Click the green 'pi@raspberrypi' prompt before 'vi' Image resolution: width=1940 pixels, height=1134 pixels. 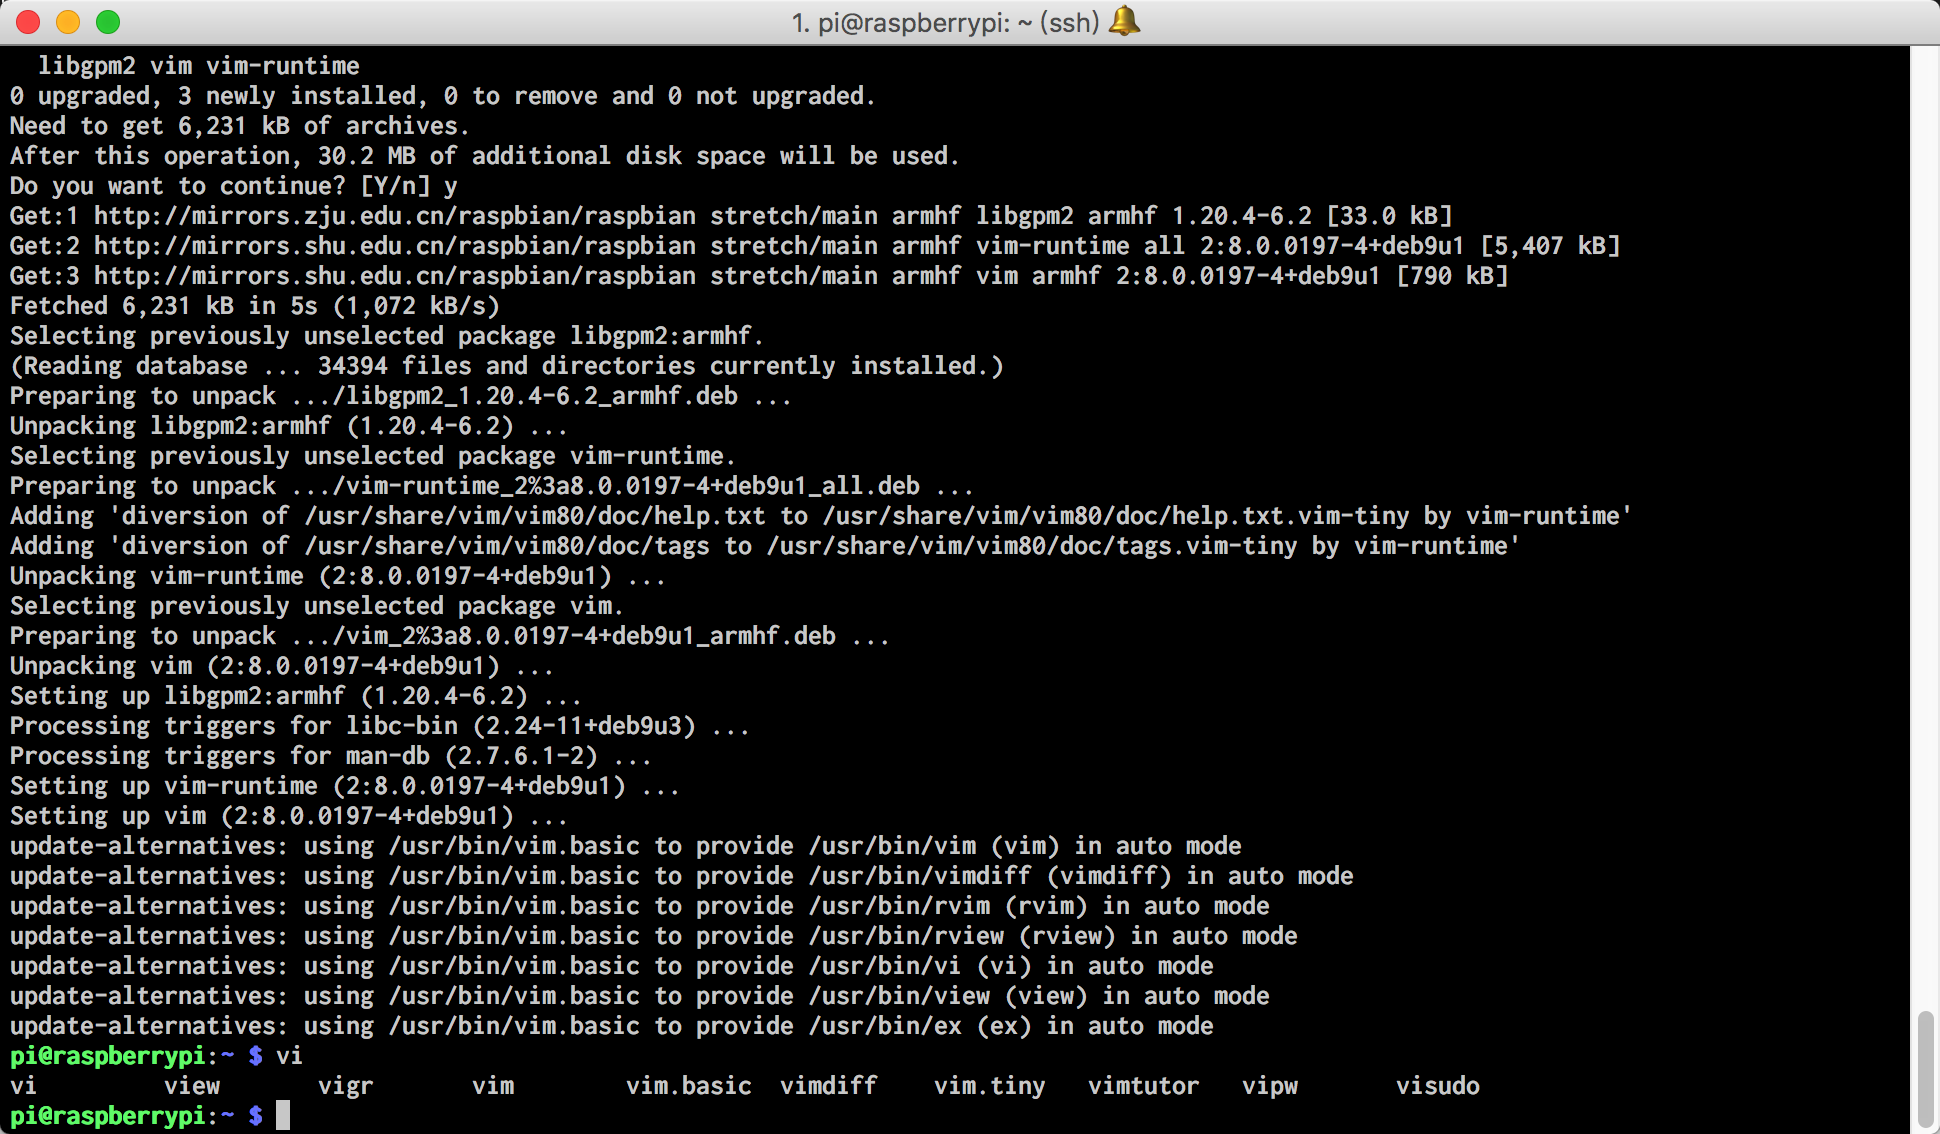[x=107, y=1056]
